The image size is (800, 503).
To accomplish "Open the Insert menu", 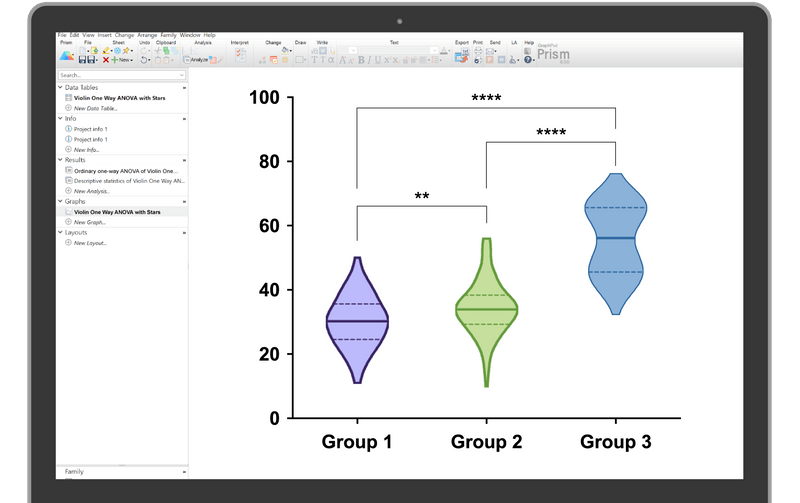I will point(105,35).
